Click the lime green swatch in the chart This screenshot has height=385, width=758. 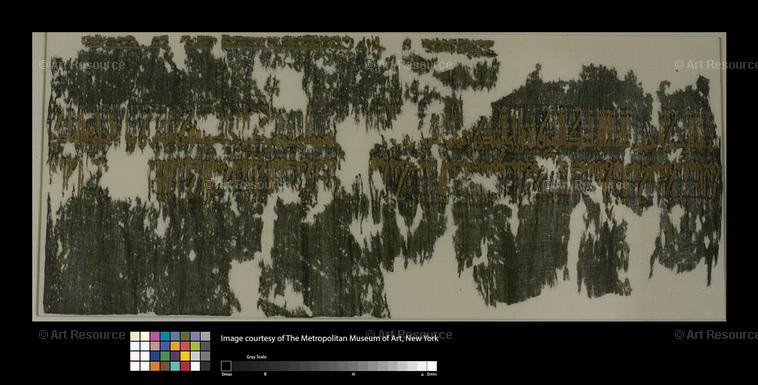(x=195, y=346)
